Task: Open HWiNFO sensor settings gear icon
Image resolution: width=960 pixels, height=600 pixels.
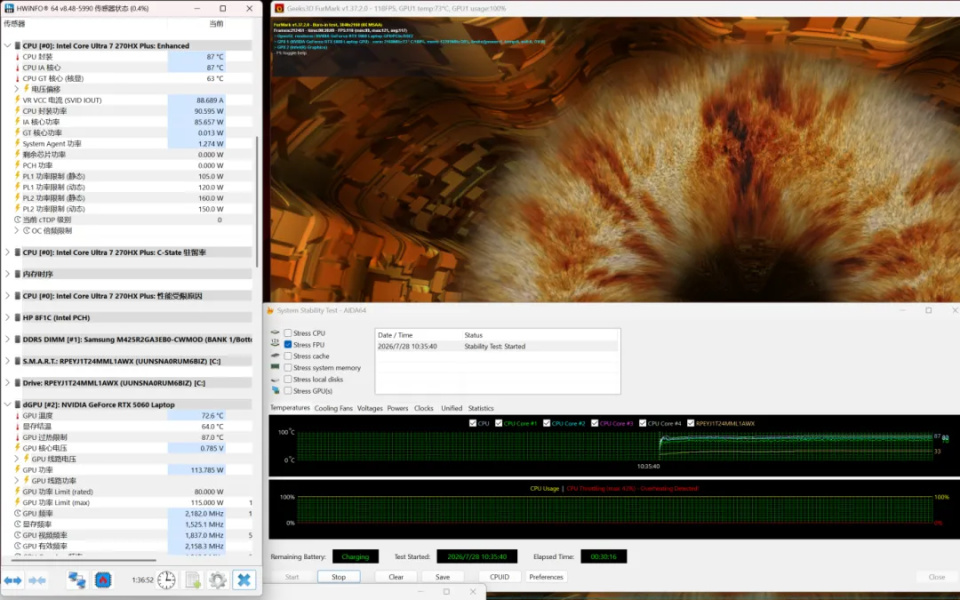Action: pyautogui.click(x=218, y=580)
